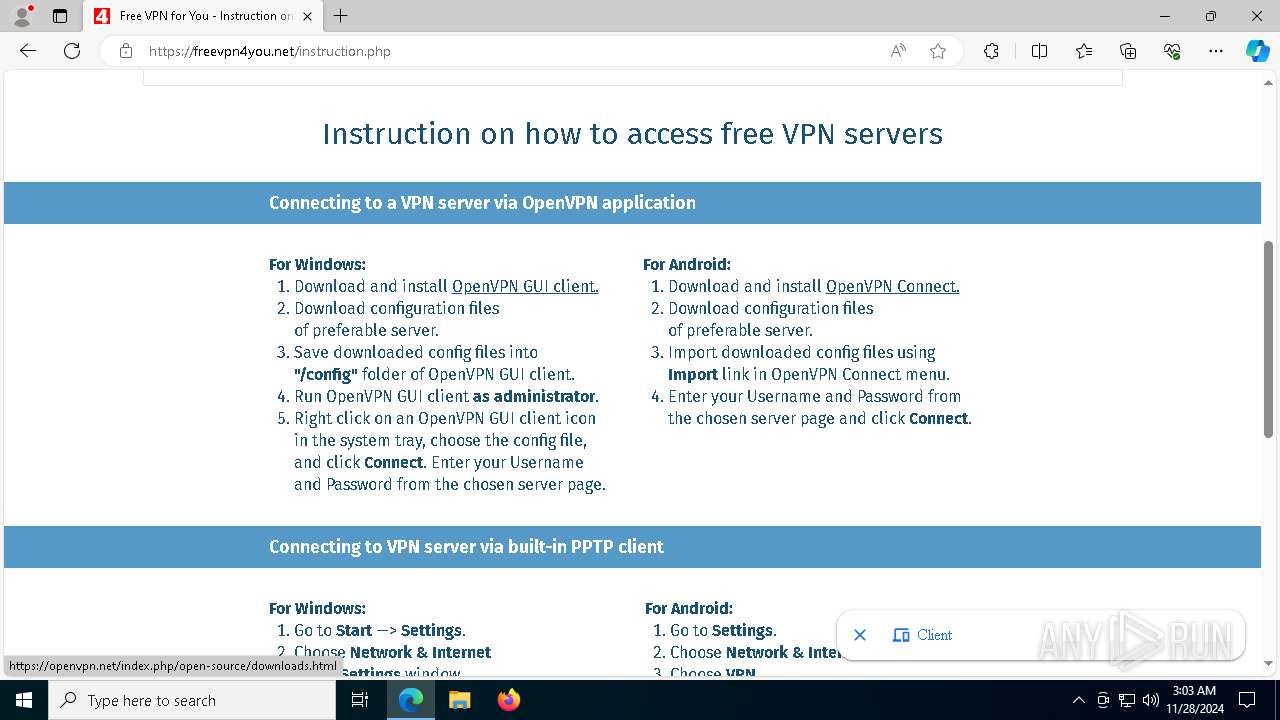Click the Client device icon in popup

[901, 635]
